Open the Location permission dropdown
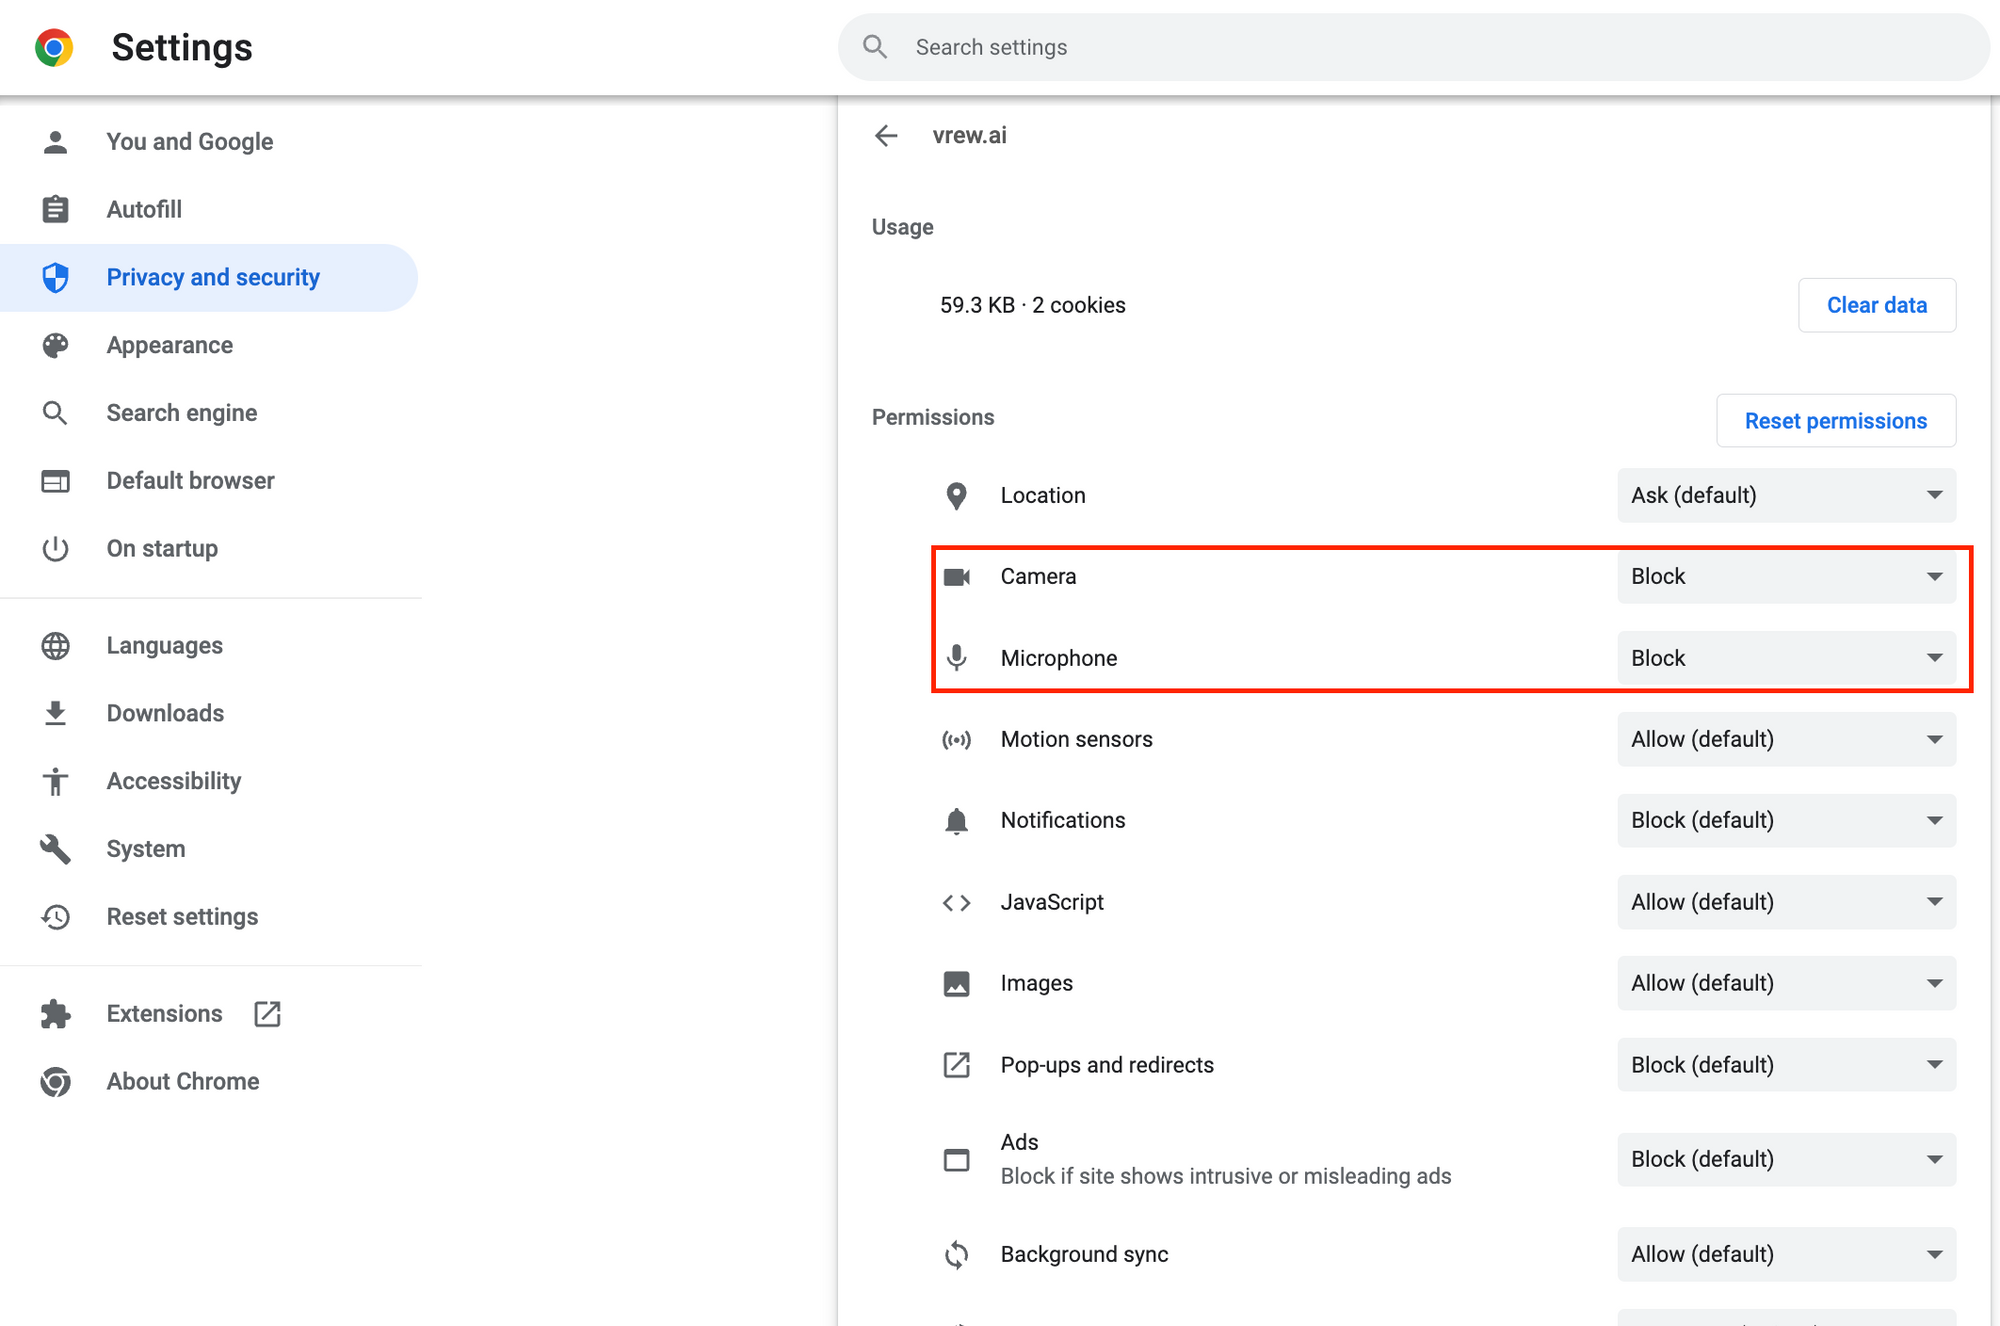 (x=1786, y=495)
